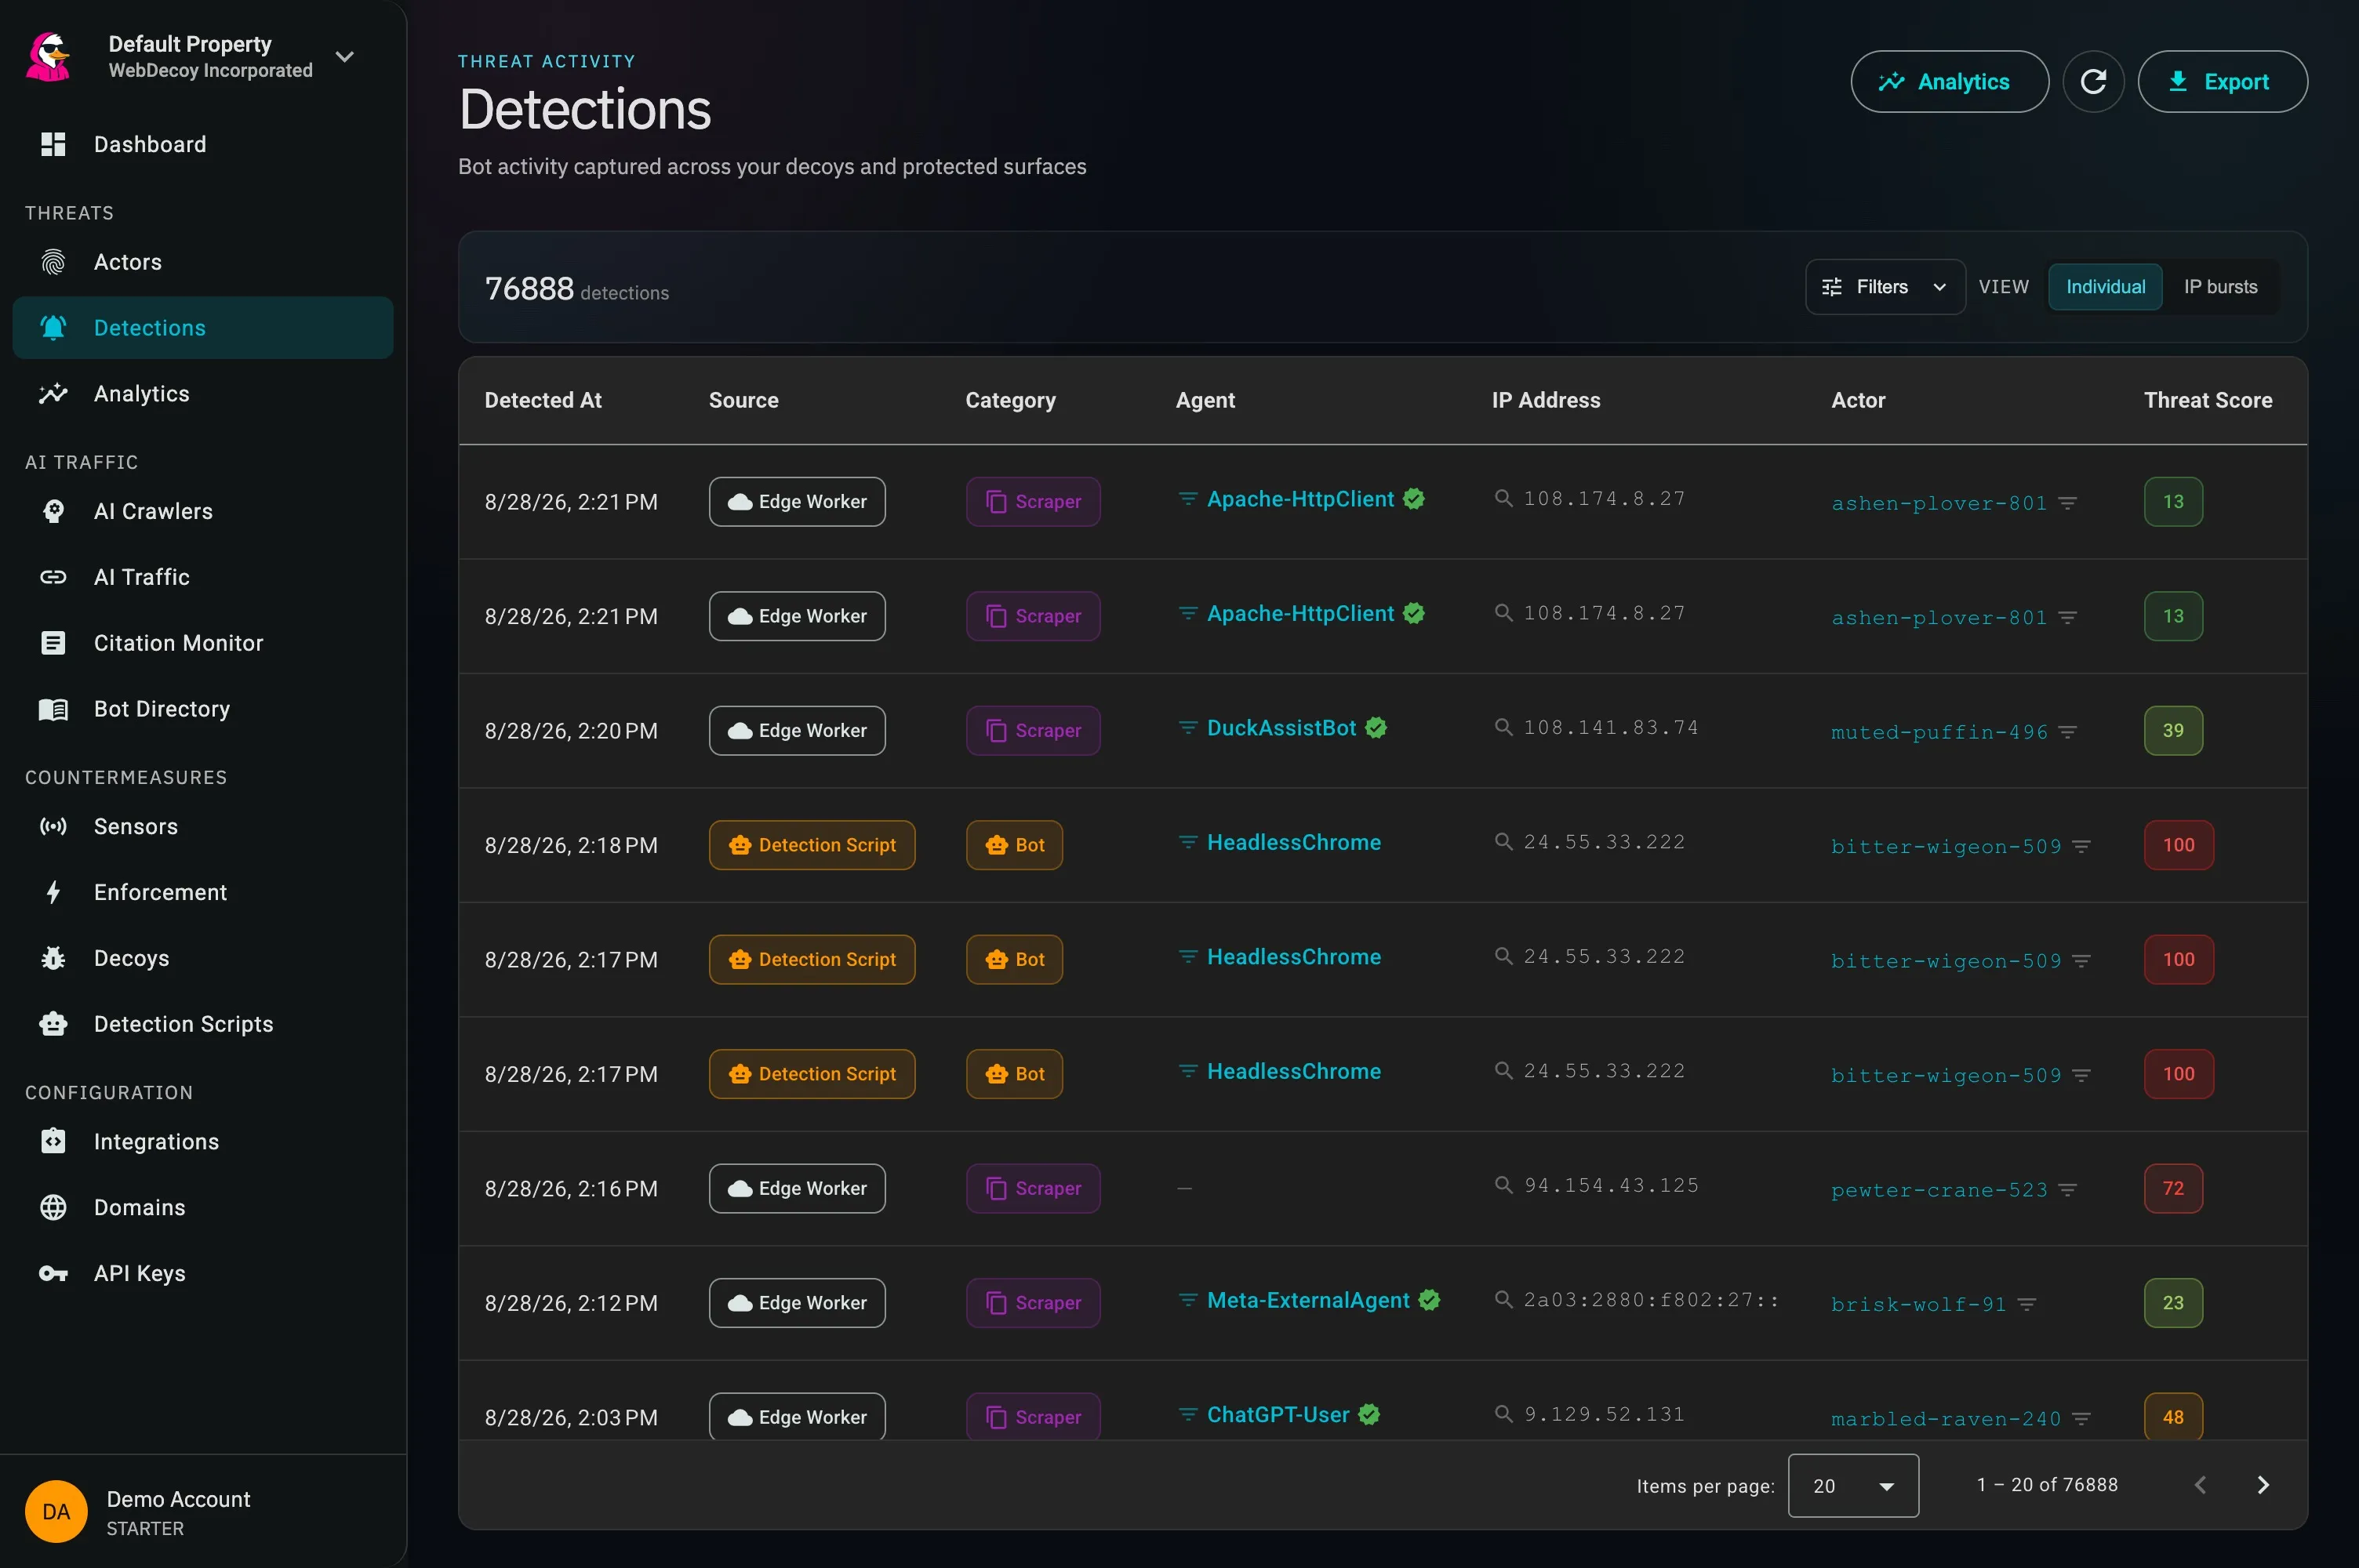The height and width of the screenshot is (1568, 2359).
Task: Click the refresh icon button
Action: [x=2093, y=81]
